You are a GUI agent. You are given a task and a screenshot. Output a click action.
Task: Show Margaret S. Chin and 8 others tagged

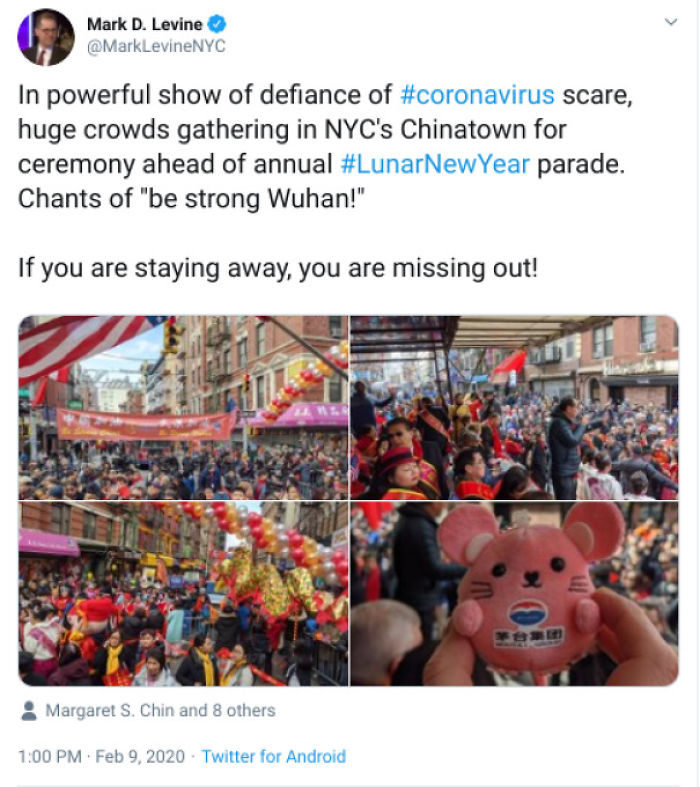[x=160, y=711]
